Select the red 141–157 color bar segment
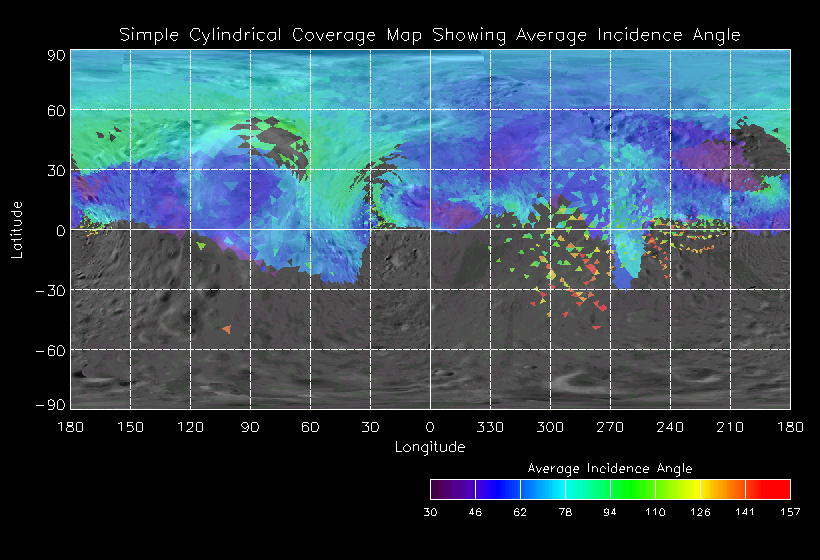 pyautogui.click(x=768, y=489)
